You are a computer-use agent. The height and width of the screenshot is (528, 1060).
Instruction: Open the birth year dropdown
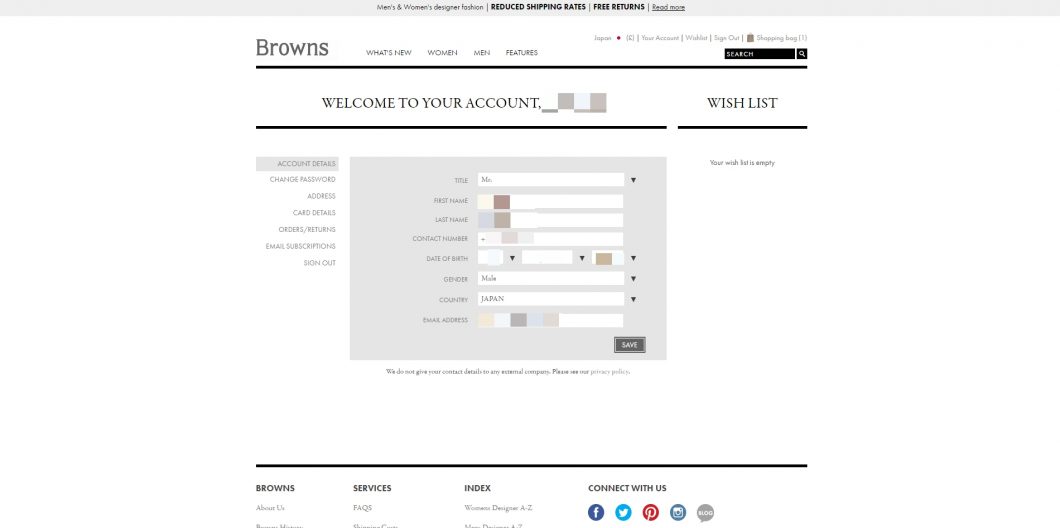(x=633, y=258)
